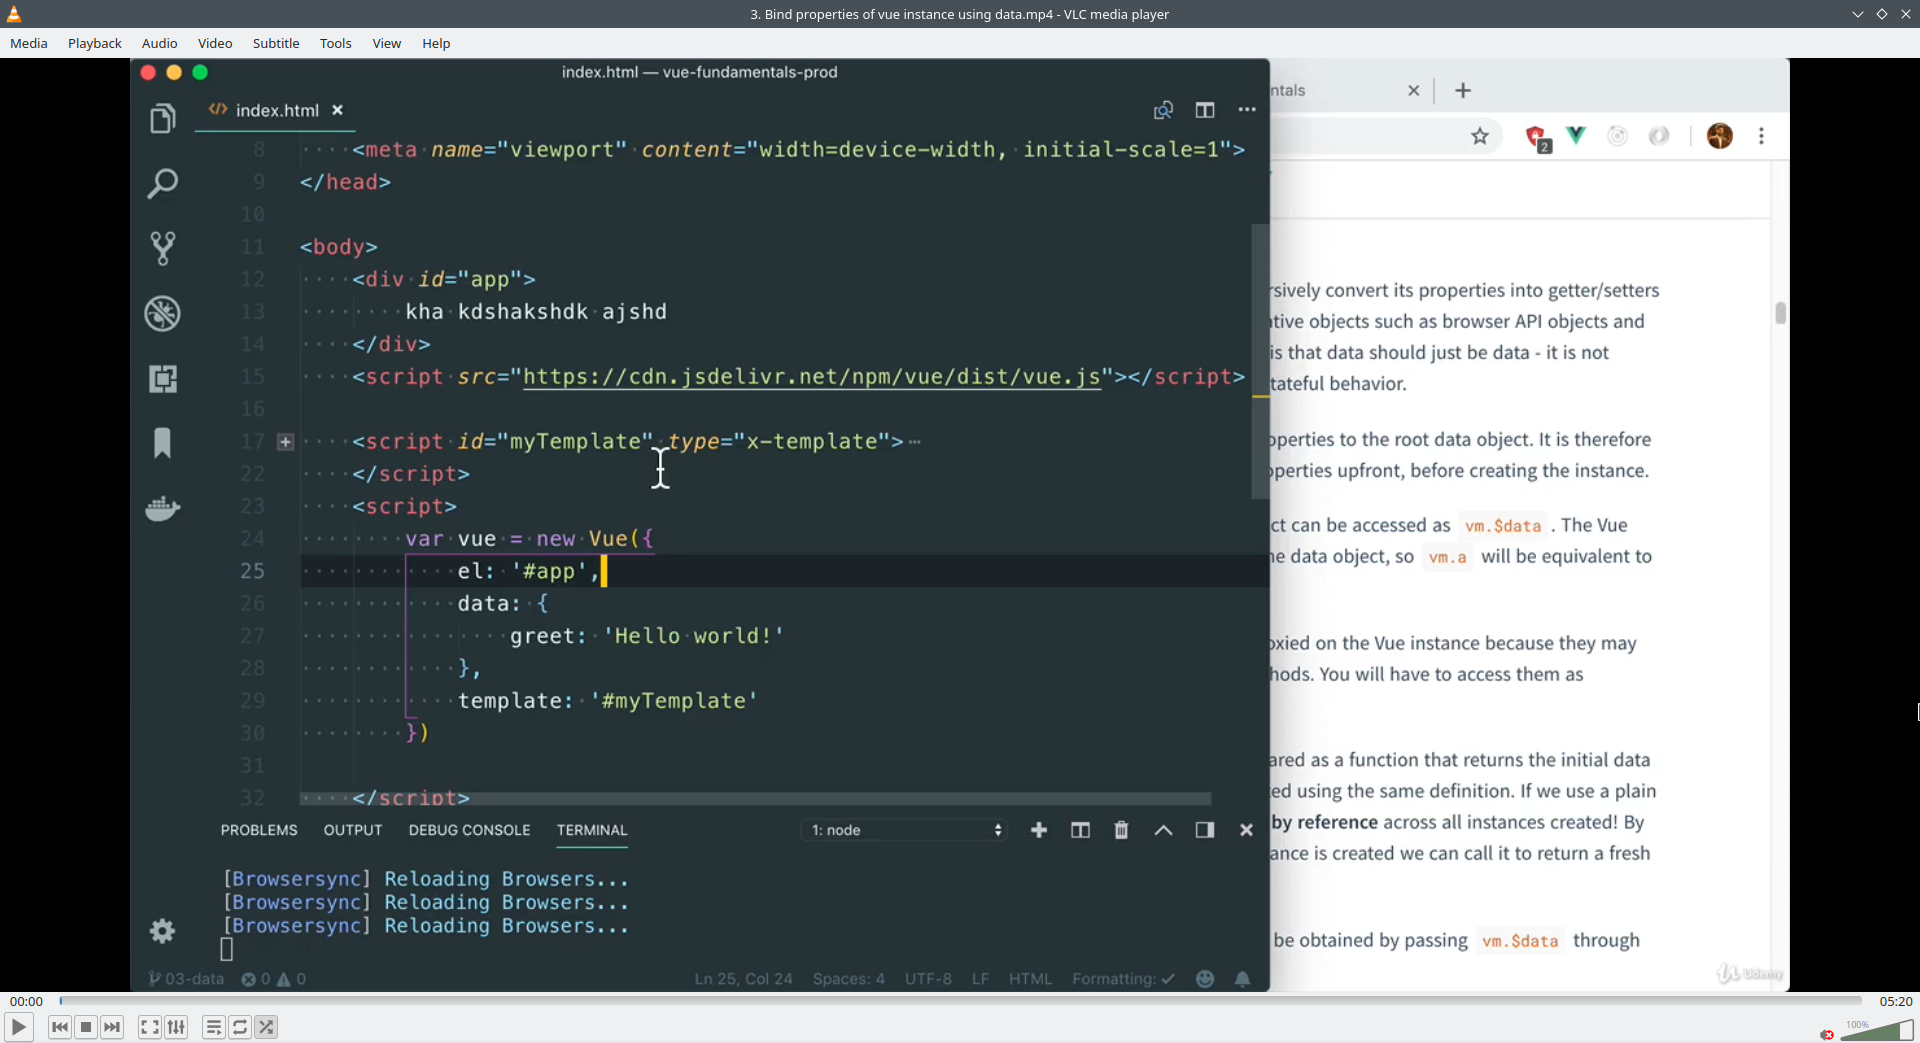The width and height of the screenshot is (1920, 1043).
Task: Split the terminal panel
Action: pos(1080,830)
